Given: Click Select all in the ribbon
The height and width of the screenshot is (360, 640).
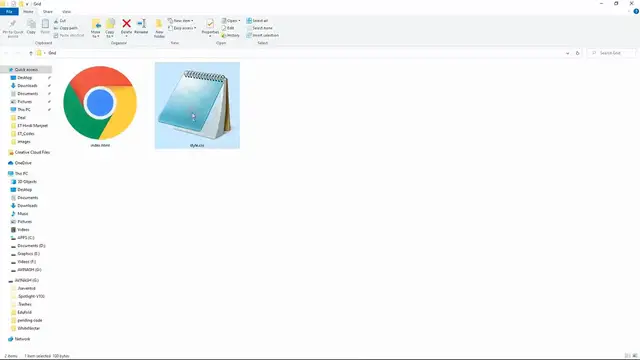Looking at the screenshot, I should [x=257, y=20].
